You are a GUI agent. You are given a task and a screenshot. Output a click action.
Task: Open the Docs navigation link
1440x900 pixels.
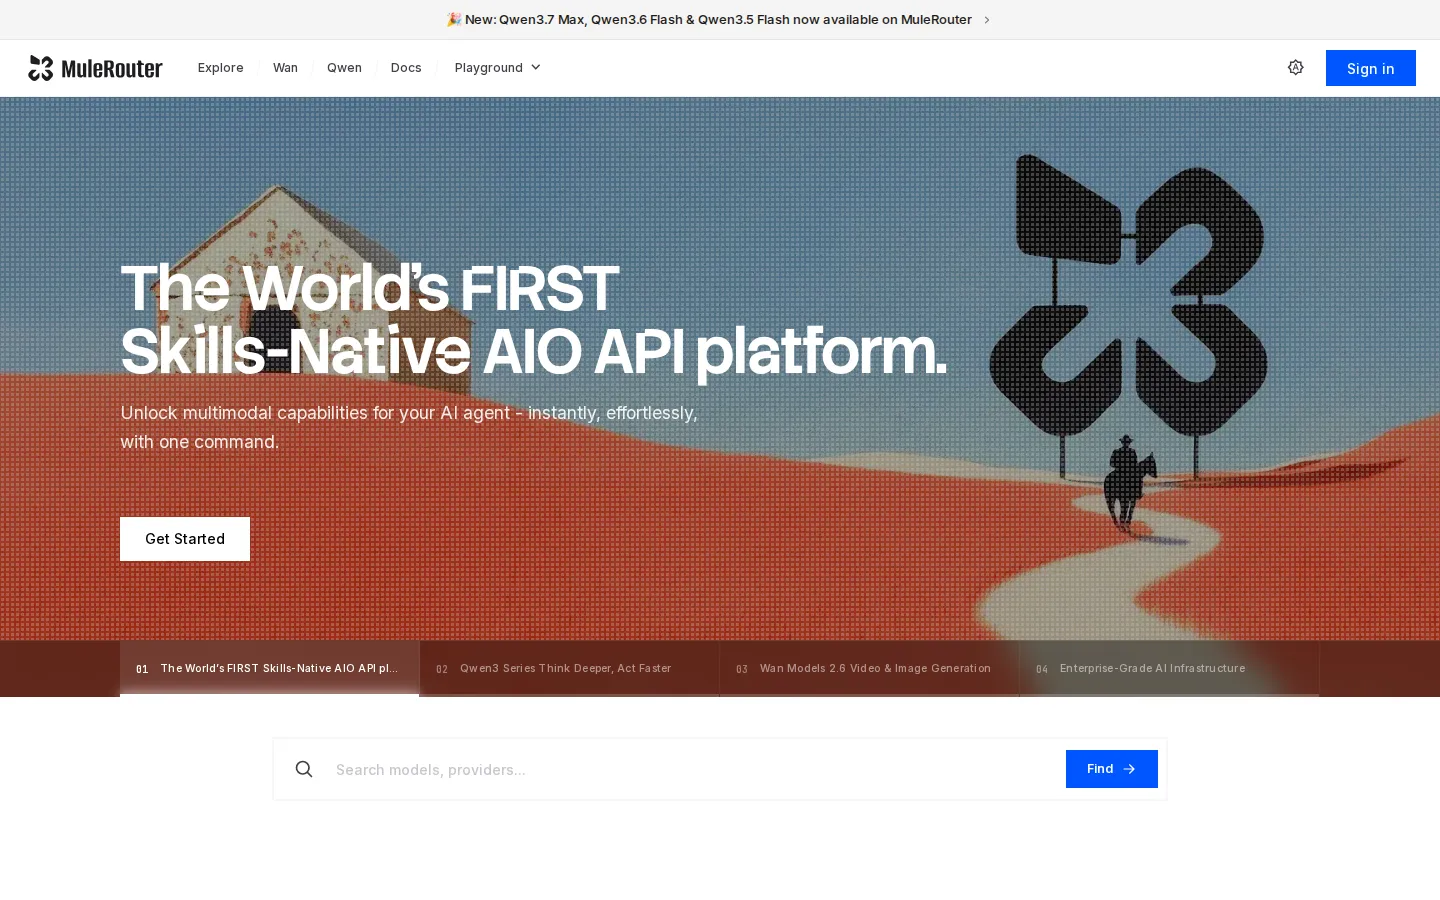click(406, 67)
